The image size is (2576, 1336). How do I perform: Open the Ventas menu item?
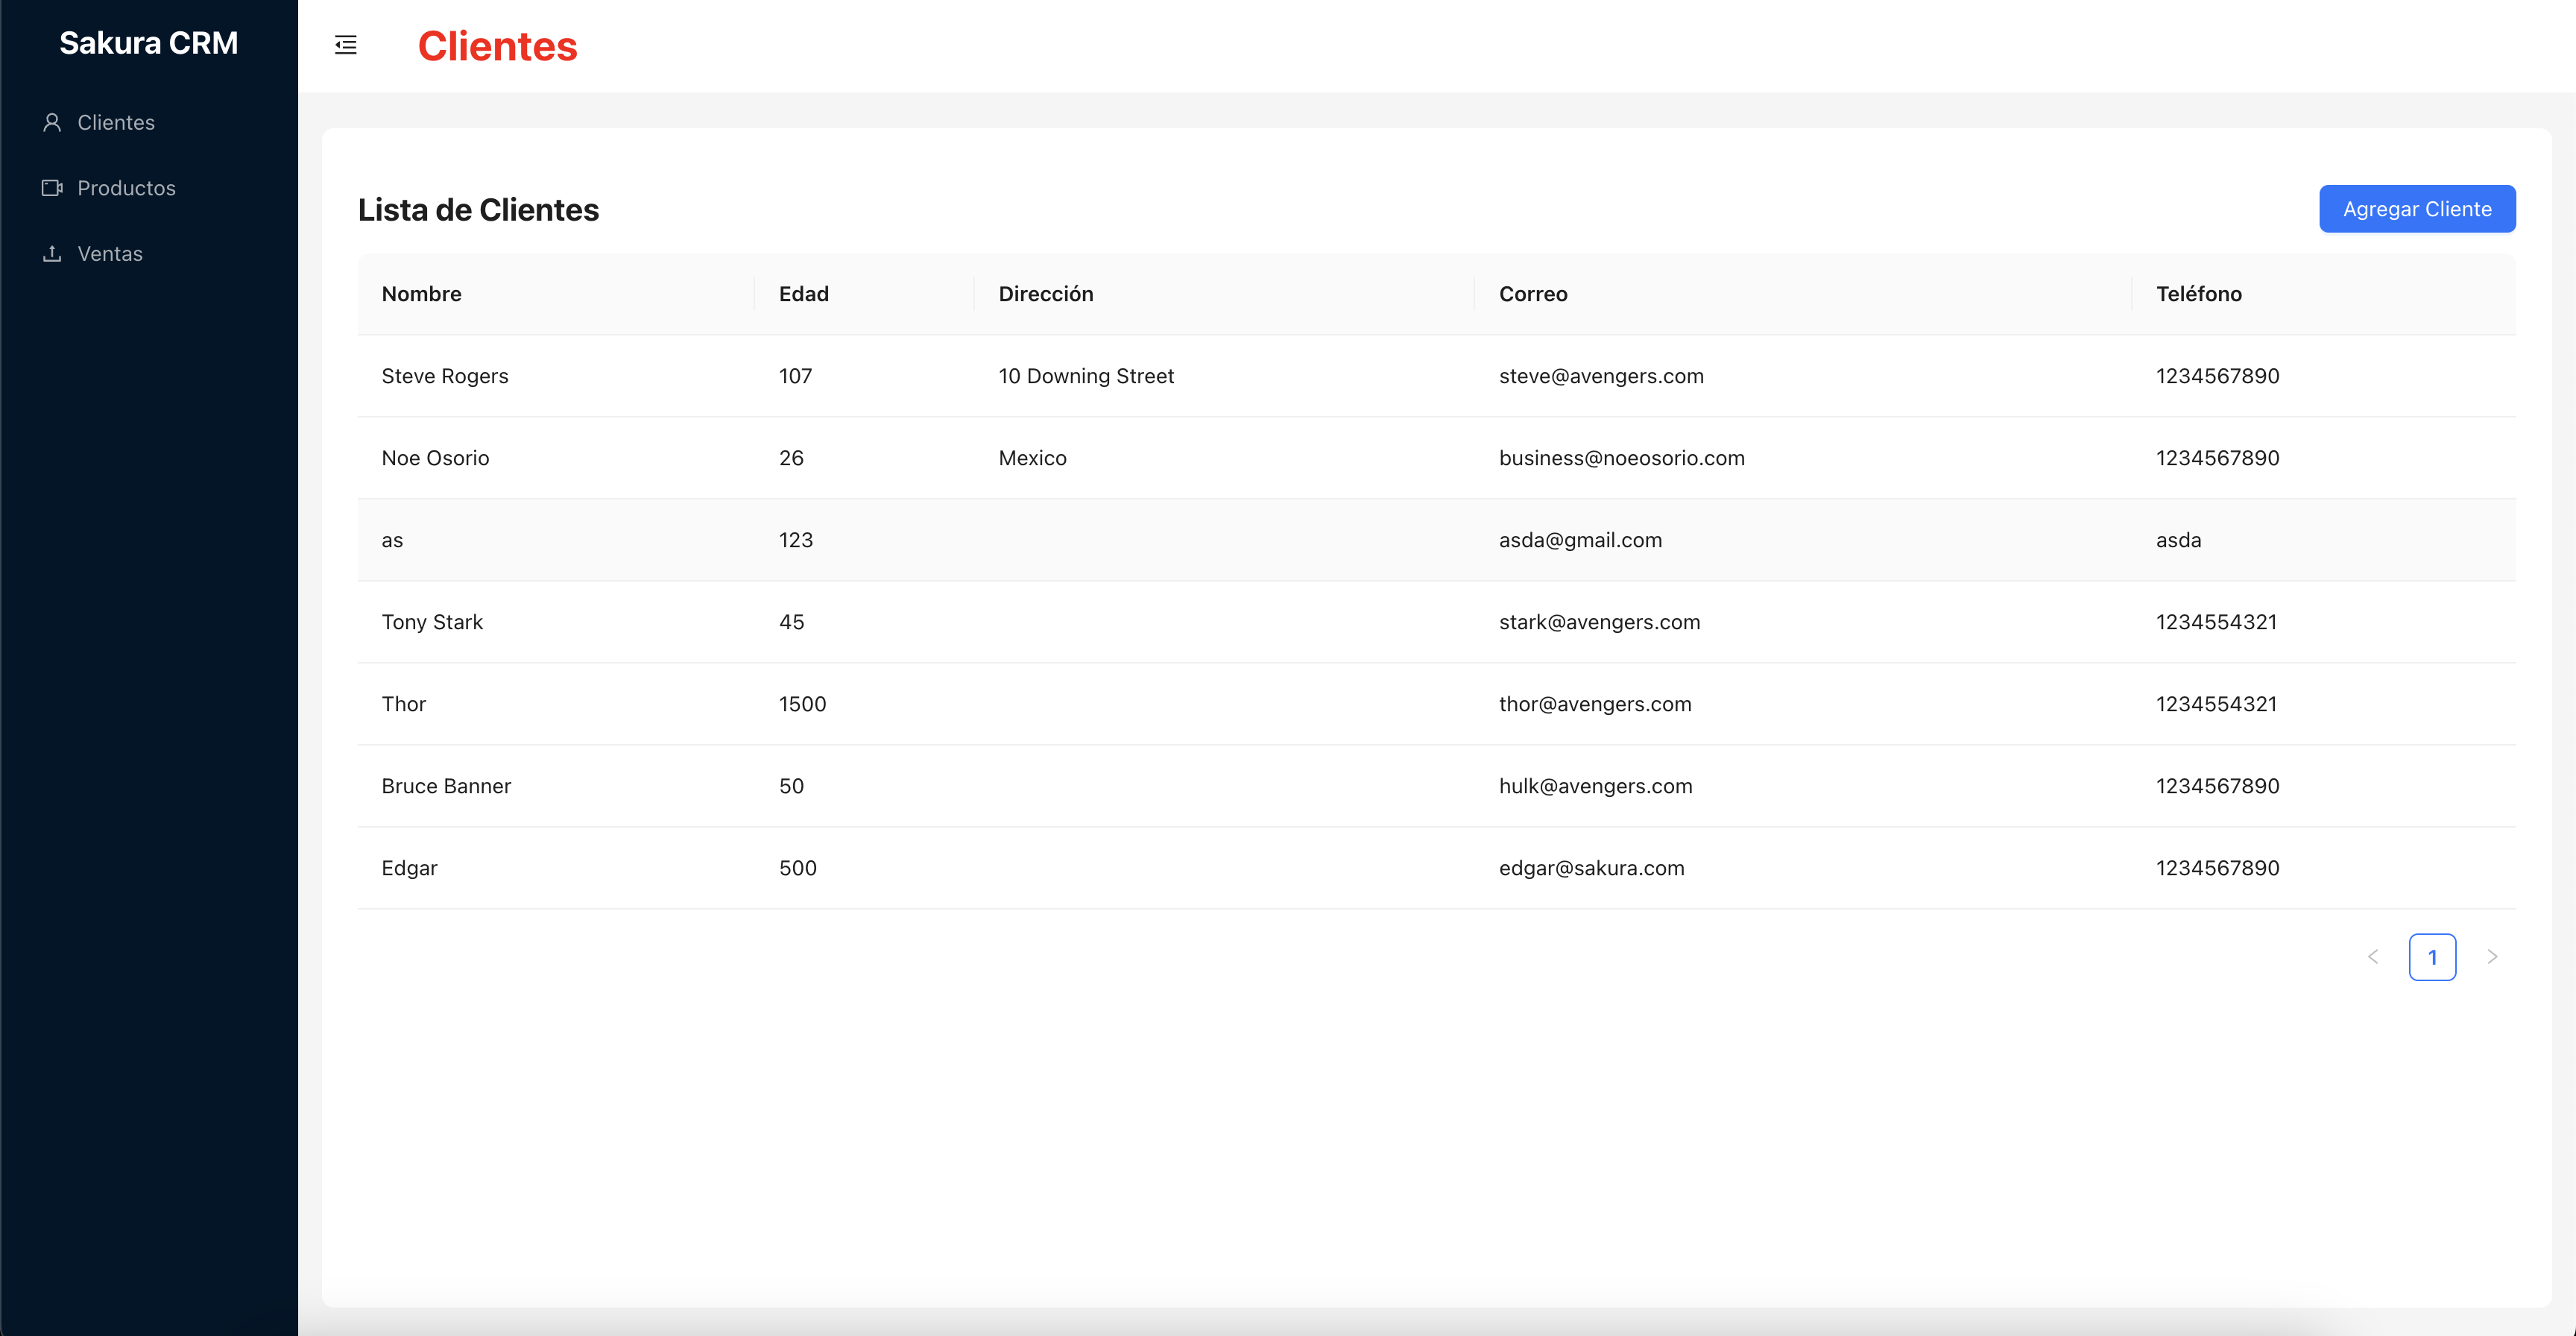click(110, 254)
